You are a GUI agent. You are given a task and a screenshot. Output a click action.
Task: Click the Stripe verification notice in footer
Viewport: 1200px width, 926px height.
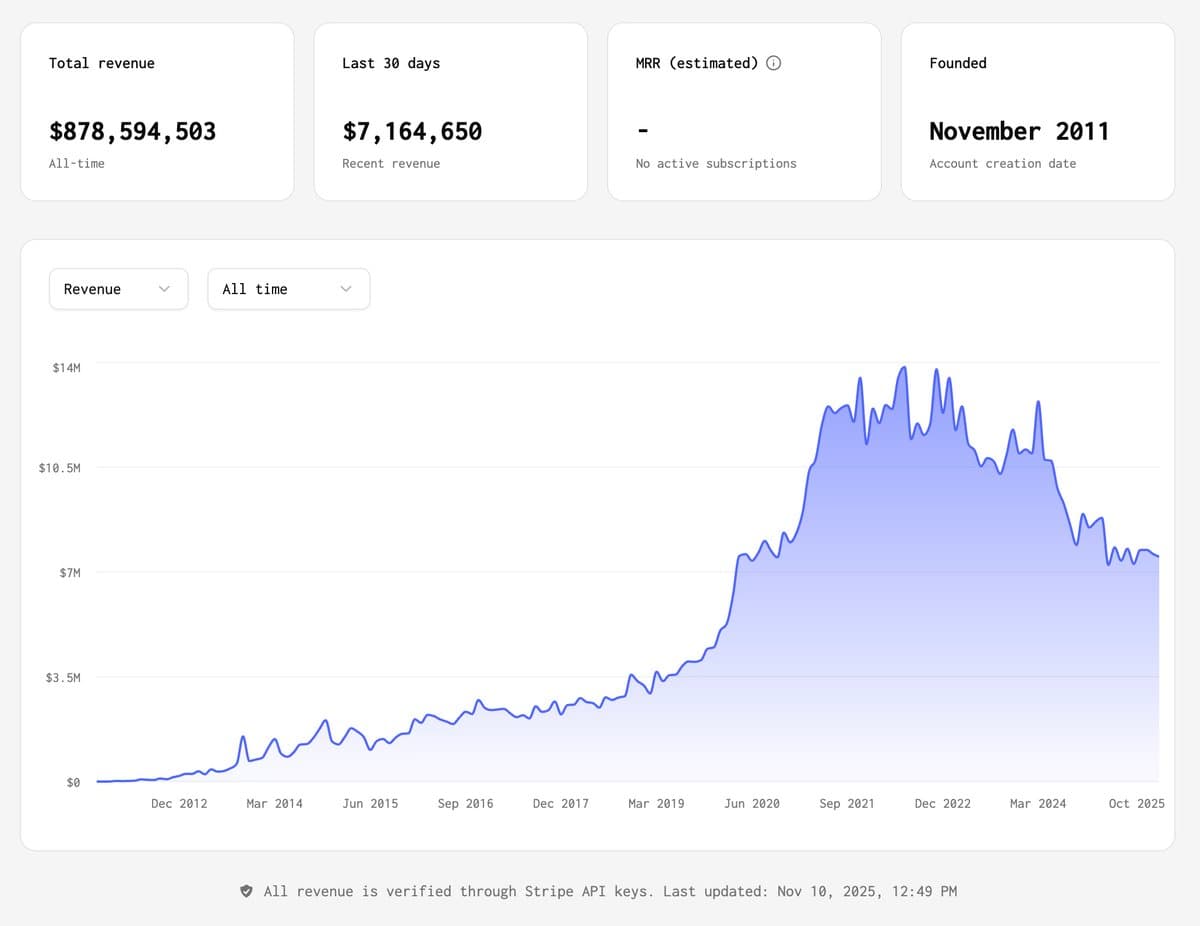point(610,891)
